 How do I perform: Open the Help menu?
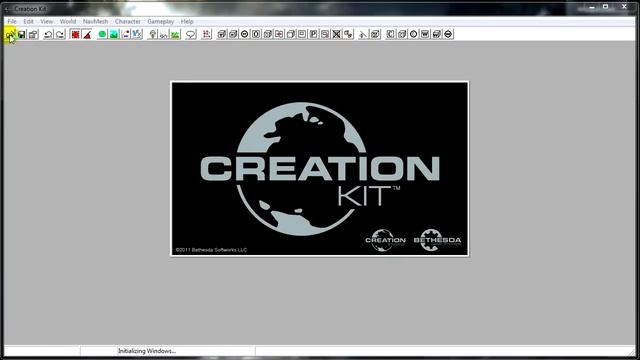187,21
